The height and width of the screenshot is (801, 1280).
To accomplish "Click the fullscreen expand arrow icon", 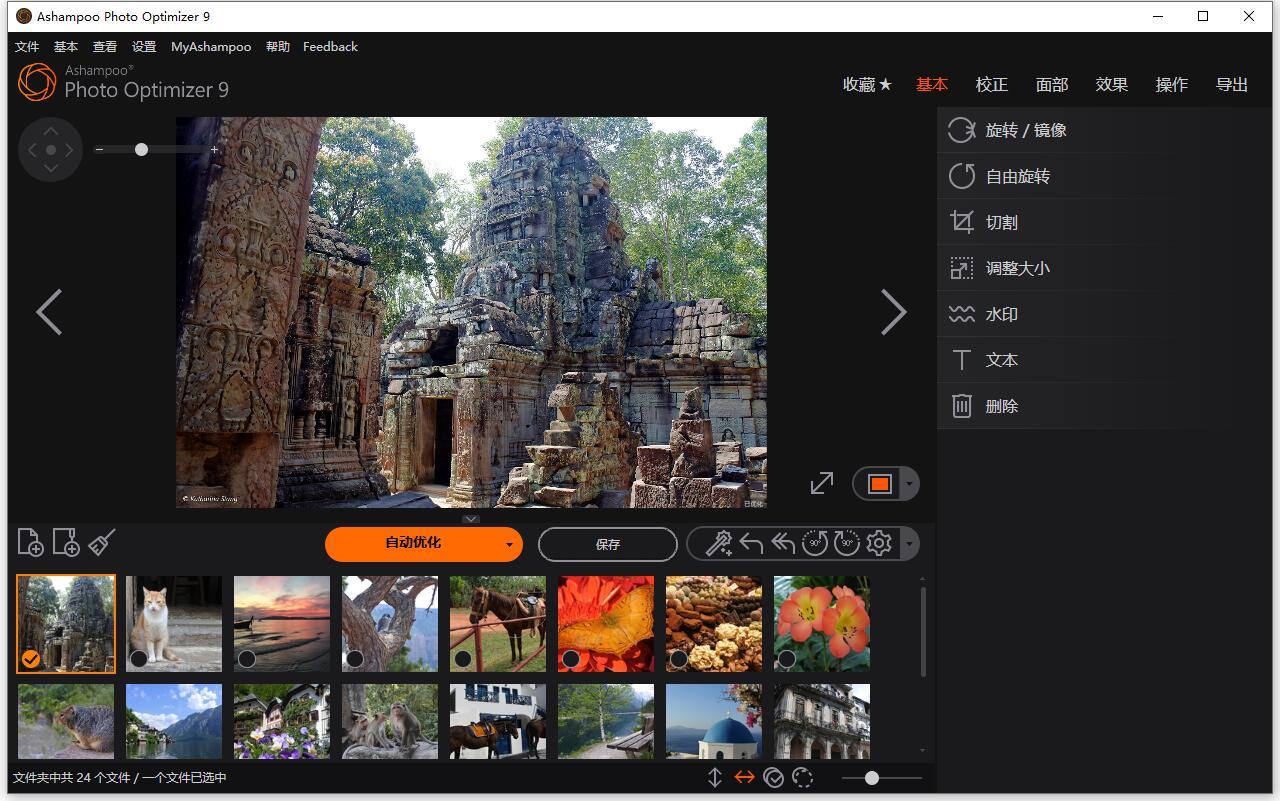I will click(x=822, y=483).
